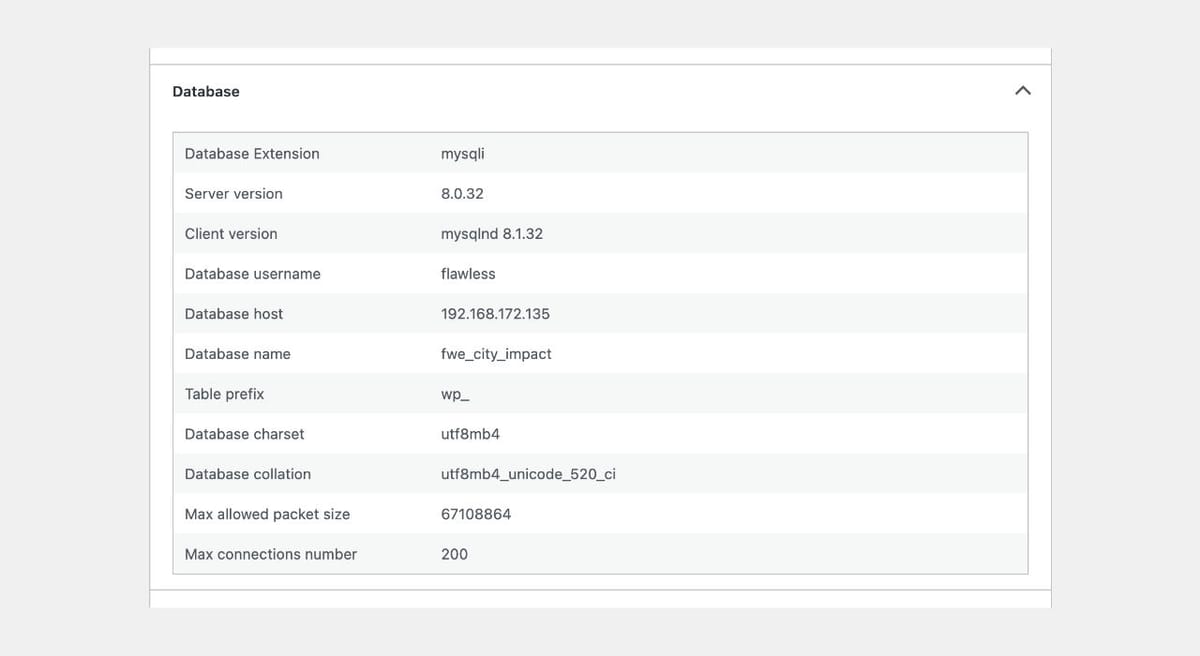Select the fwe_city_impact database name

(494, 353)
